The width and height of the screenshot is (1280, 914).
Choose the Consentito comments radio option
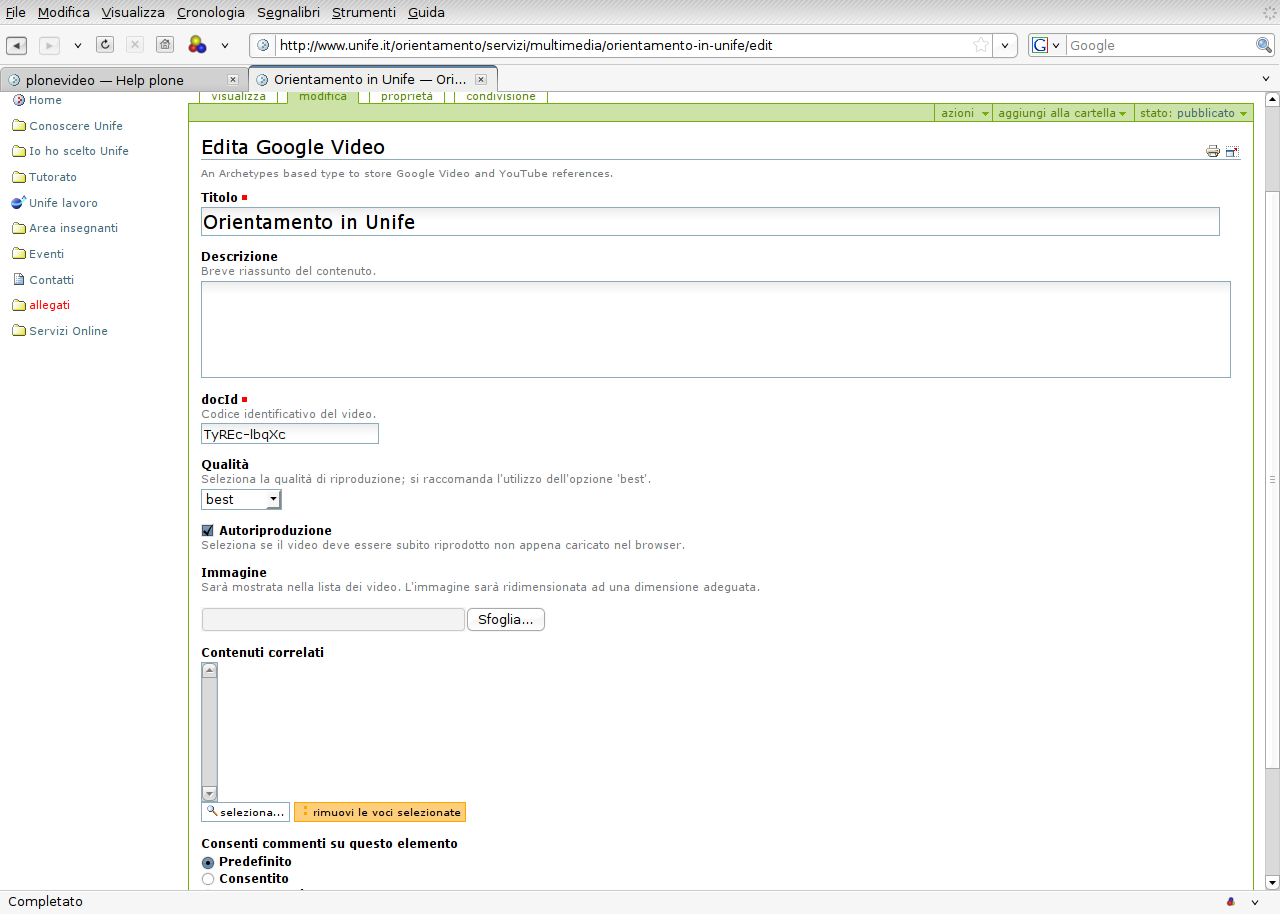[x=208, y=879]
